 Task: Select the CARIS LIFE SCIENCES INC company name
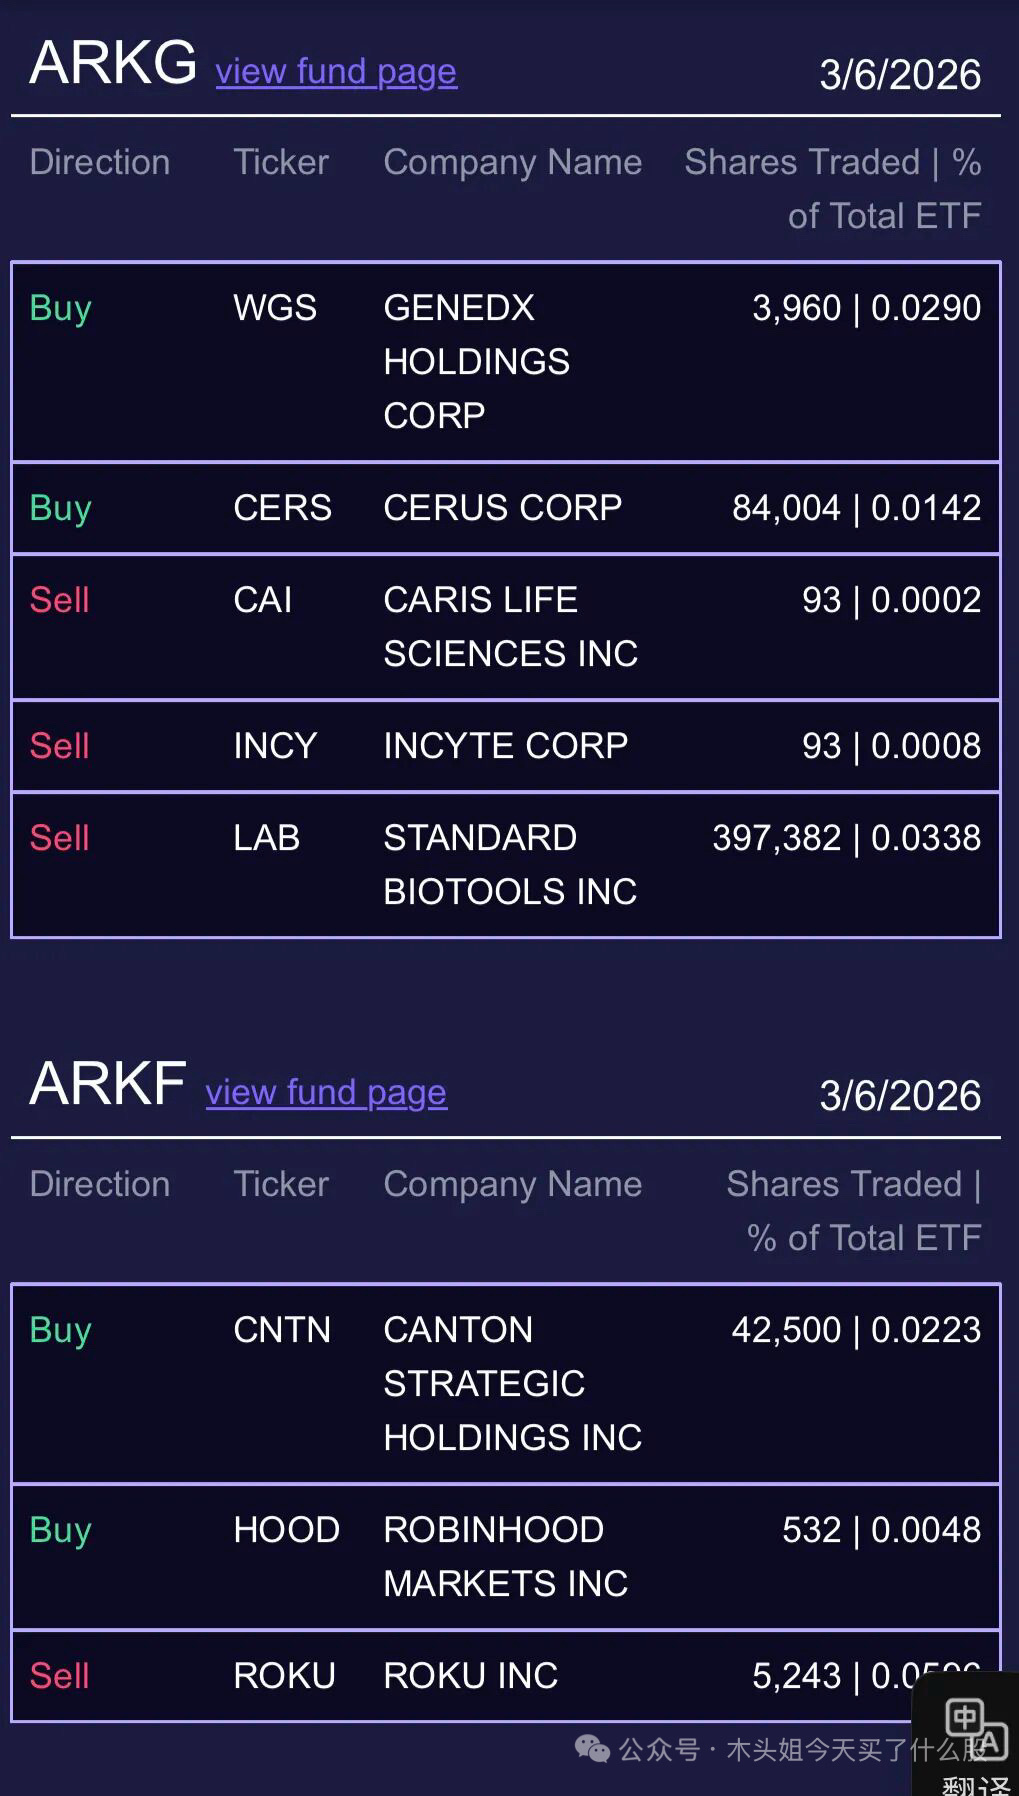[x=510, y=626]
